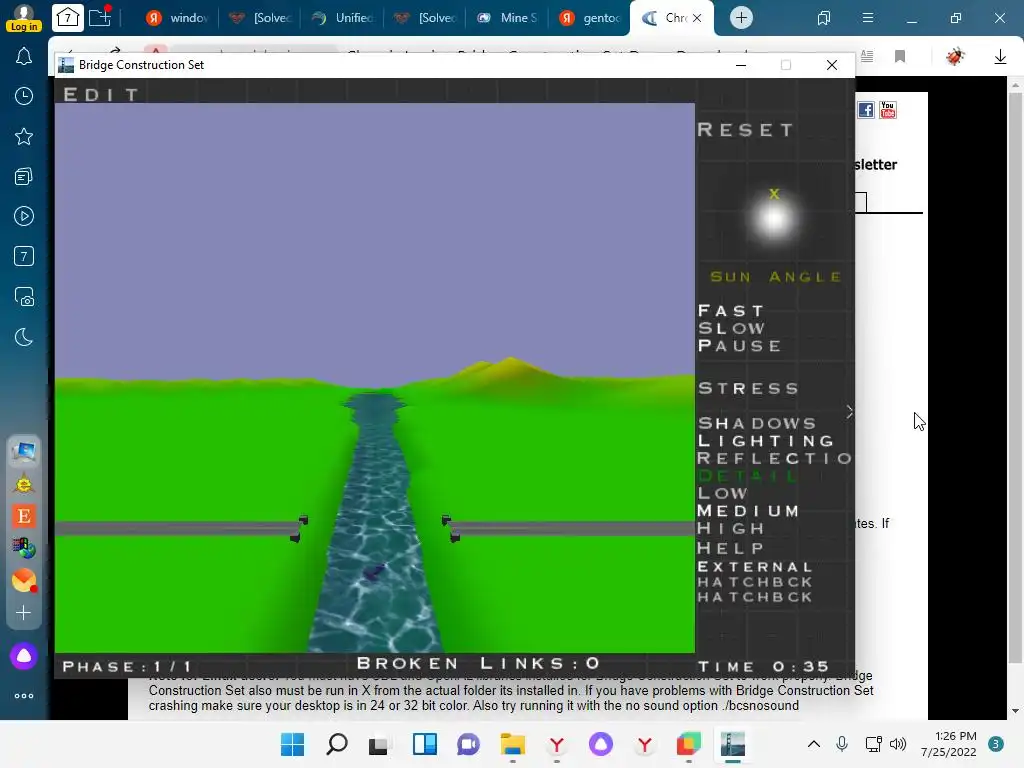Toggle SHADOWS rendering option
This screenshot has width=1024, height=768.
757,423
